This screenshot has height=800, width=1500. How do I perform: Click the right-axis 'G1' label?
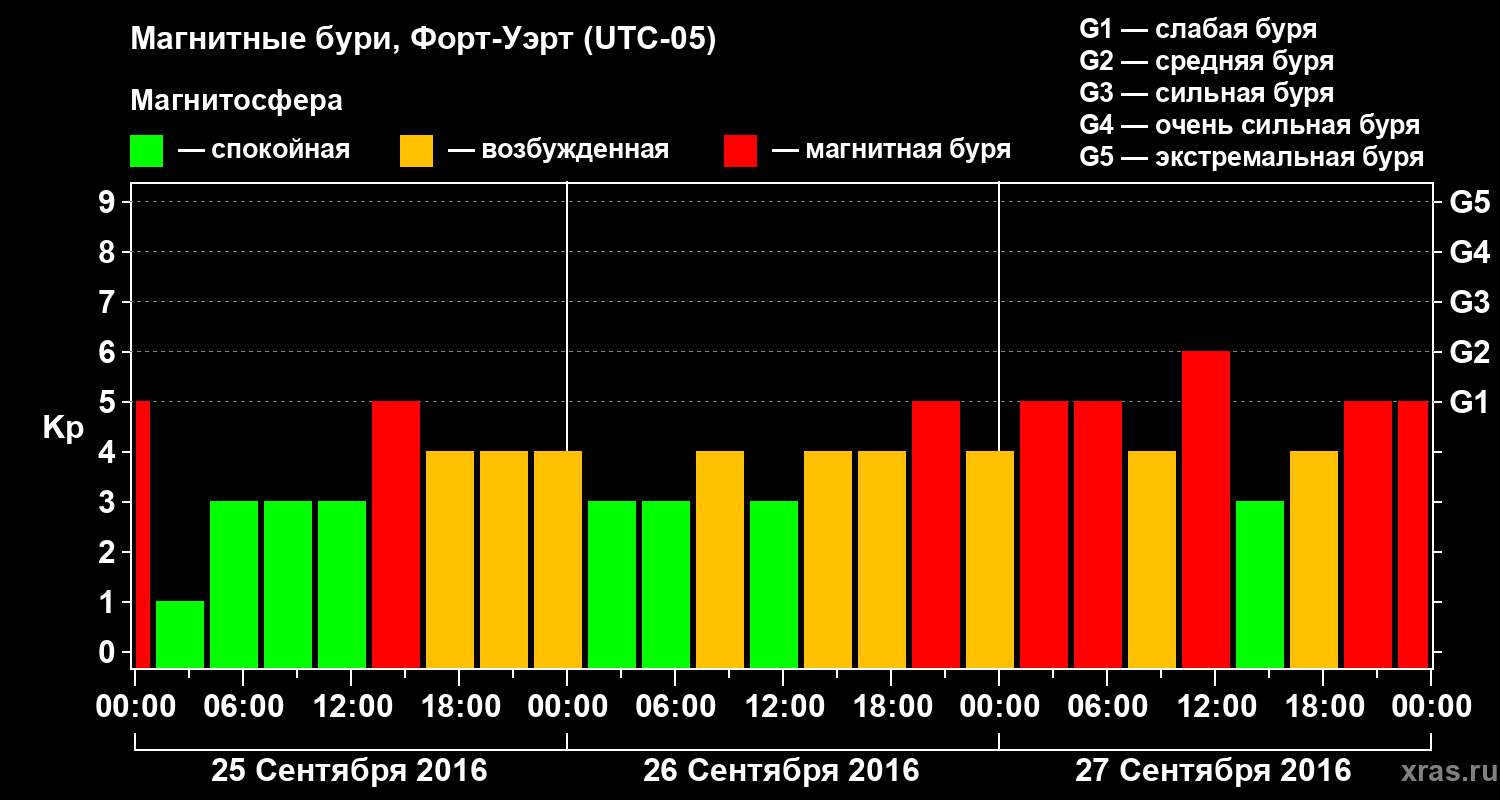pos(1470,402)
